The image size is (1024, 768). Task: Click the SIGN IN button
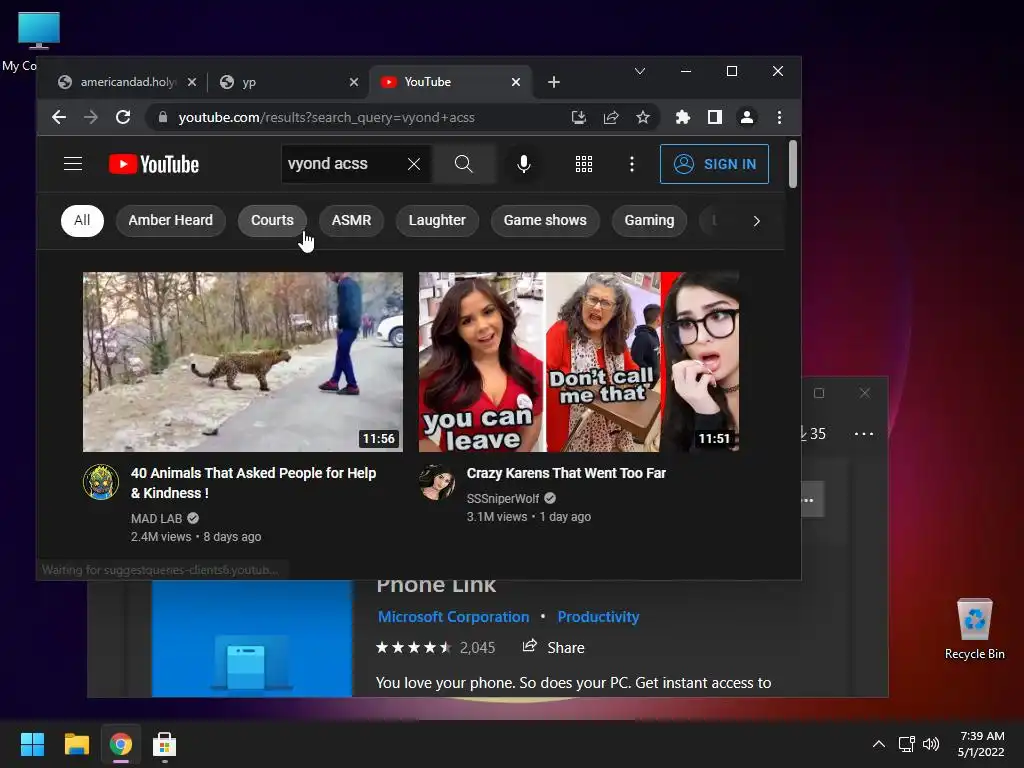pyautogui.click(x=714, y=164)
